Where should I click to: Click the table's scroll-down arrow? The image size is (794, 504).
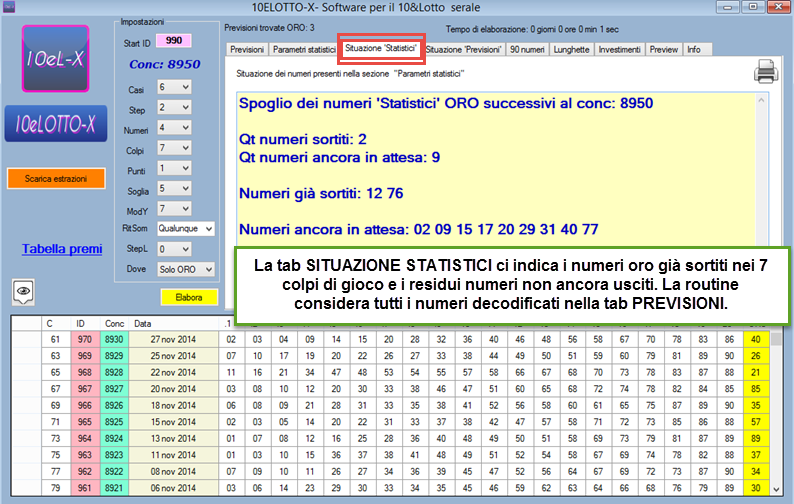(776, 489)
